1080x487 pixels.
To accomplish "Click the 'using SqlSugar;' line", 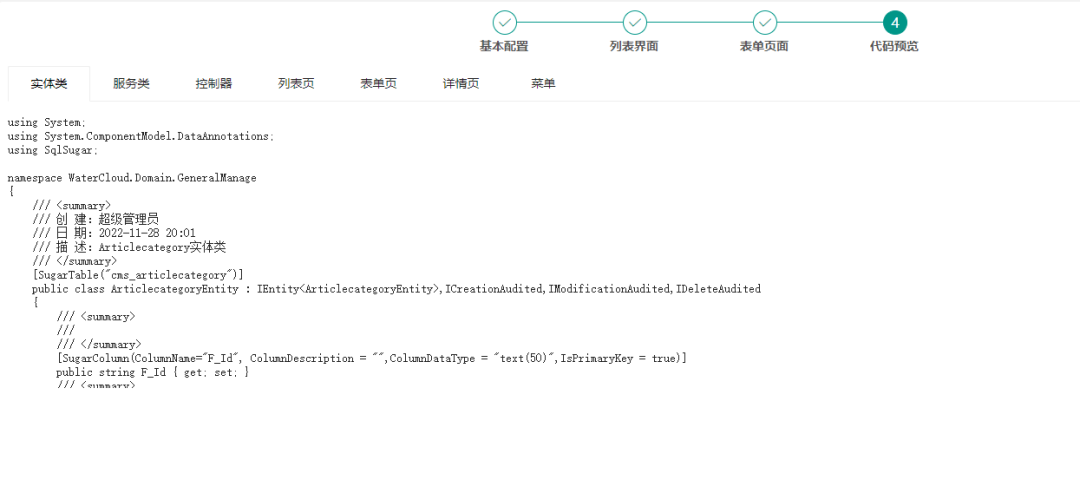I will [53, 150].
